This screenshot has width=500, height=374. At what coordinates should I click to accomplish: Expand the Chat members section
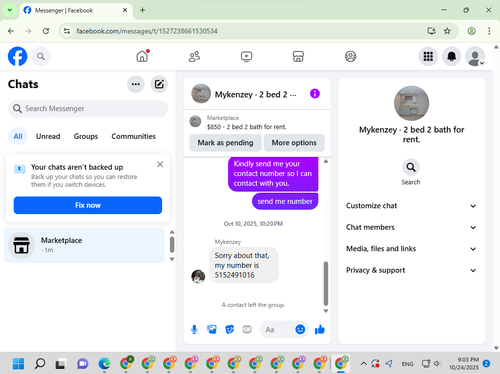[x=411, y=227]
